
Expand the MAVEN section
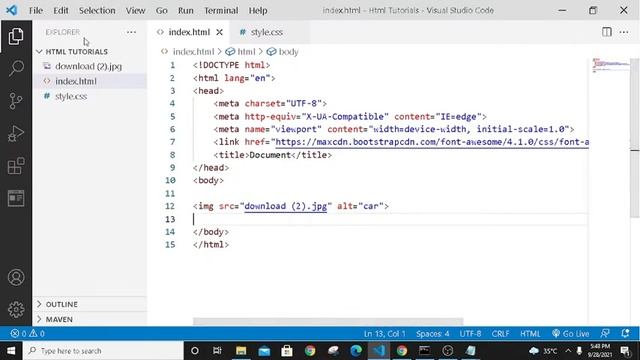[59, 319]
